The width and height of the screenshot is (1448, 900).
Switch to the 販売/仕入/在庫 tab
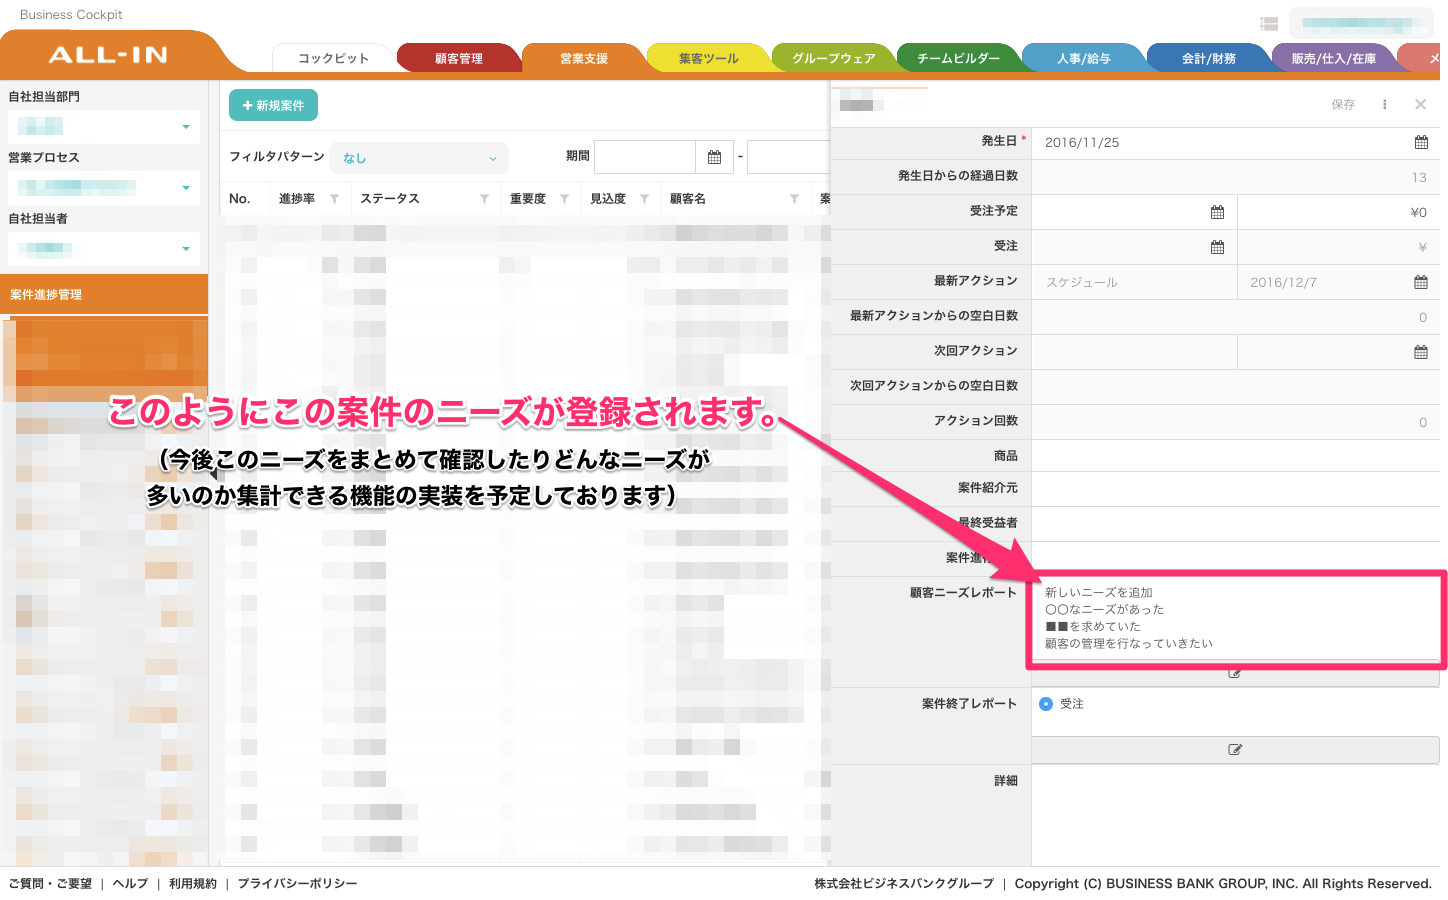(x=1334, y=58)
